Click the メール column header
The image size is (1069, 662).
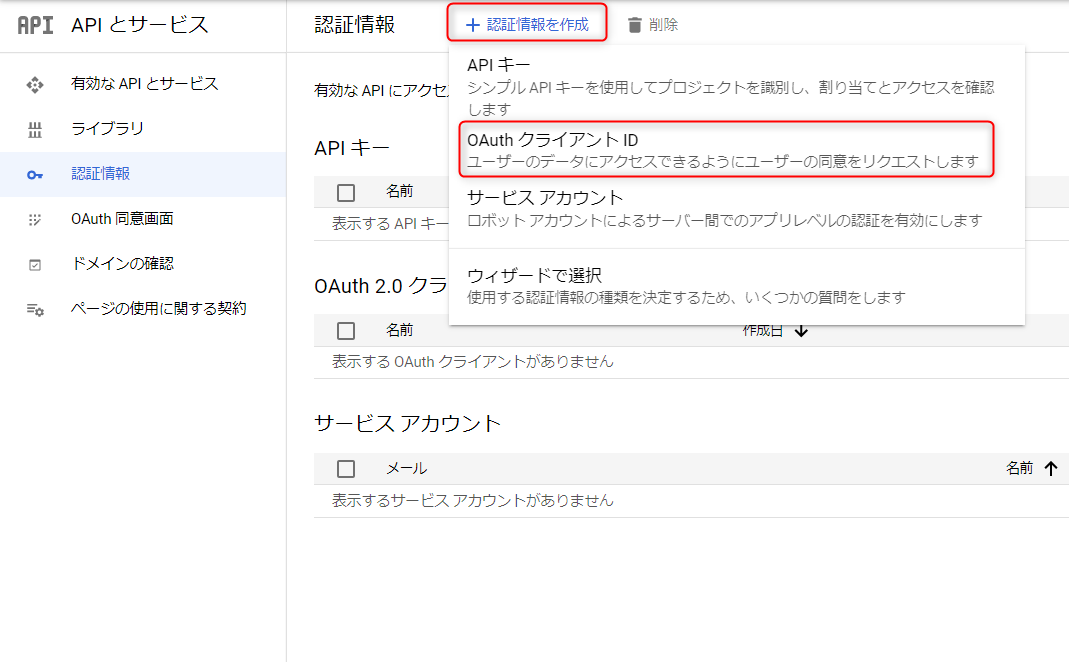click(x=406, y=468)
